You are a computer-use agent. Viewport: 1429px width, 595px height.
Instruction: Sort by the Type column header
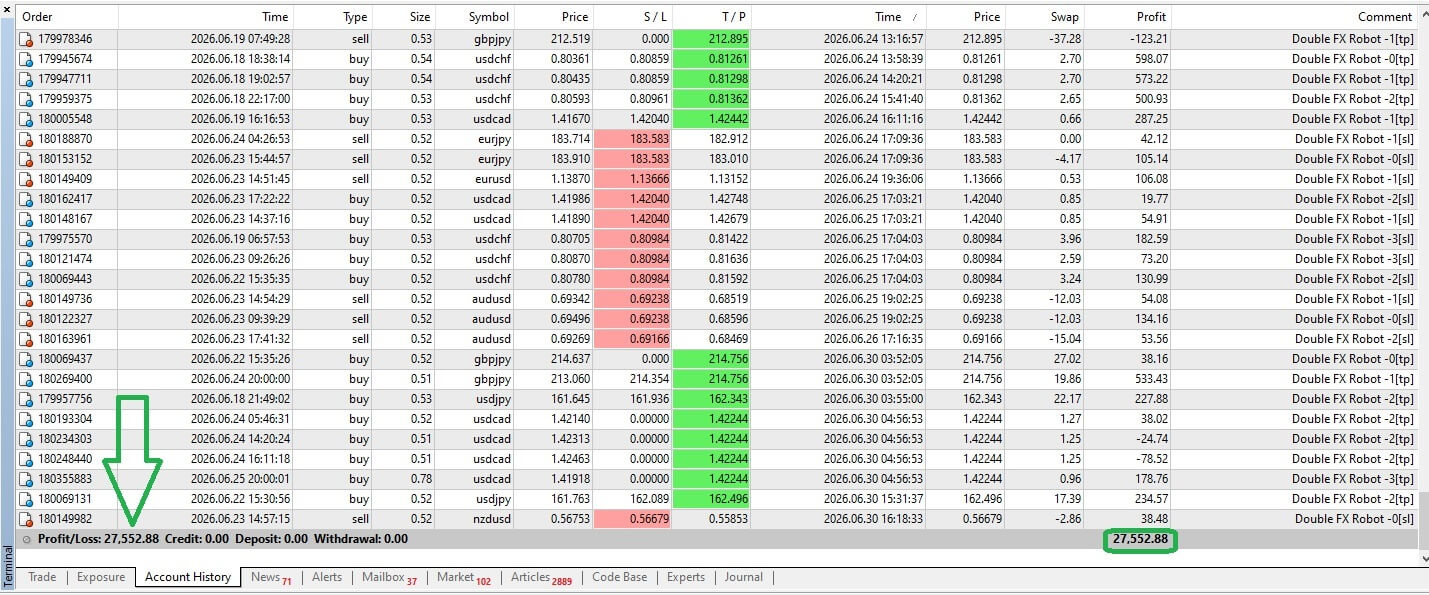(x=333, y=17)
